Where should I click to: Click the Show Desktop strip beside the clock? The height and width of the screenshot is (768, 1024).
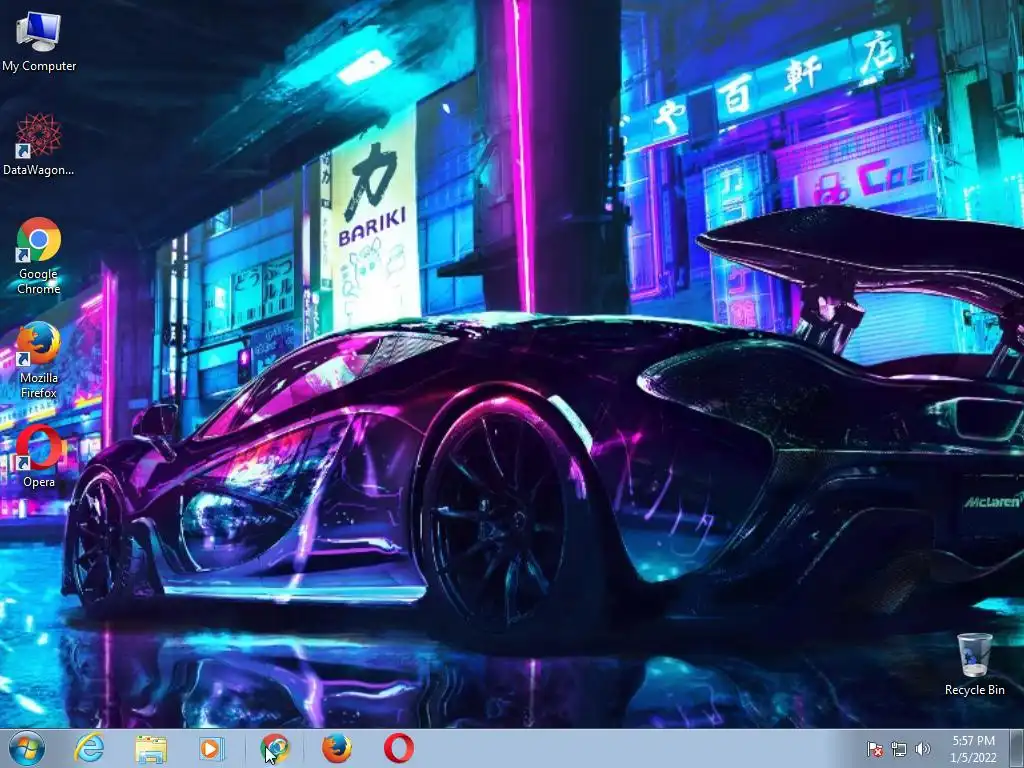1017,748
